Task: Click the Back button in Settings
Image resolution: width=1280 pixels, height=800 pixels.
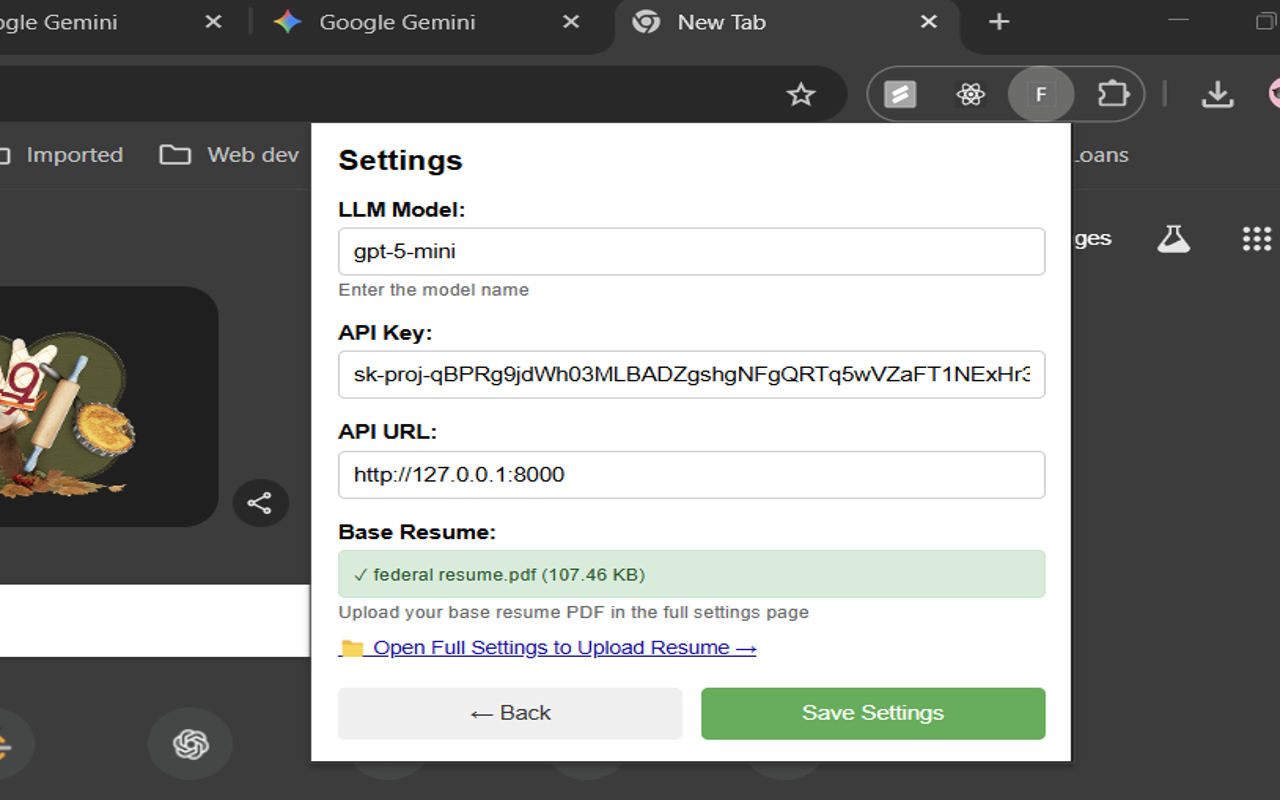Action: tap(510, 713)
